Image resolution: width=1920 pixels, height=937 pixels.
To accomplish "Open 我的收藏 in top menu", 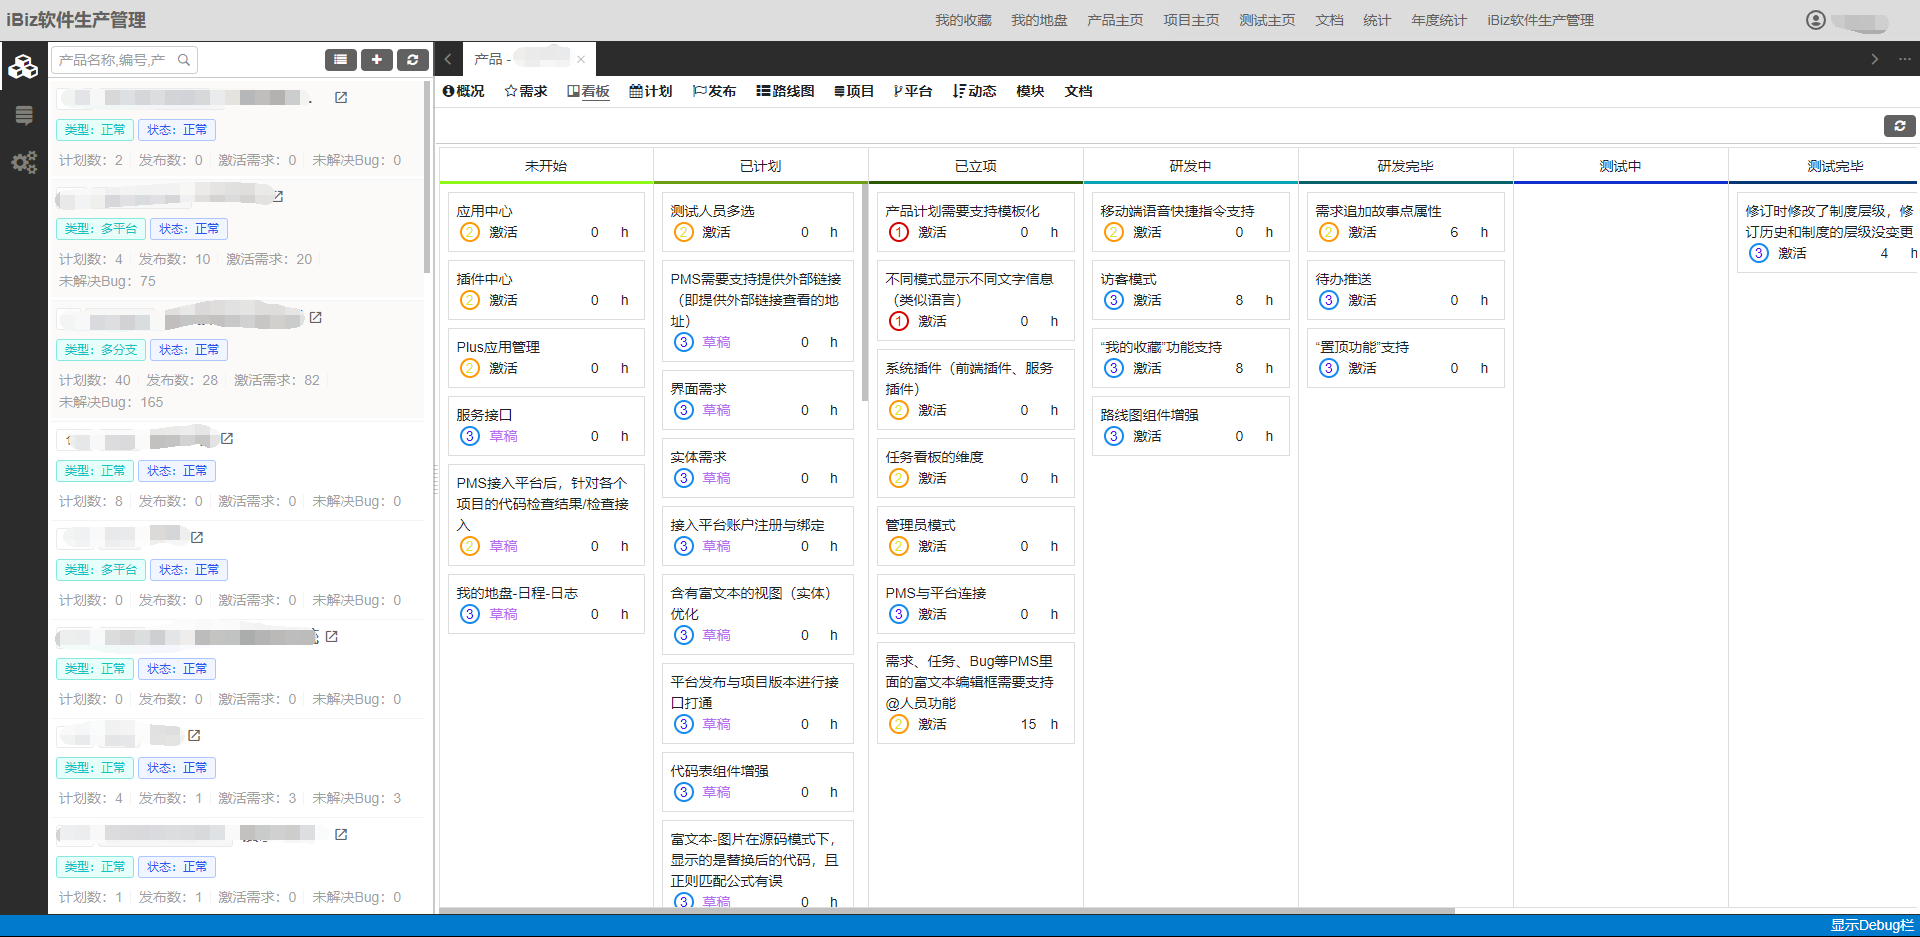I will click(x=963, y=20).
